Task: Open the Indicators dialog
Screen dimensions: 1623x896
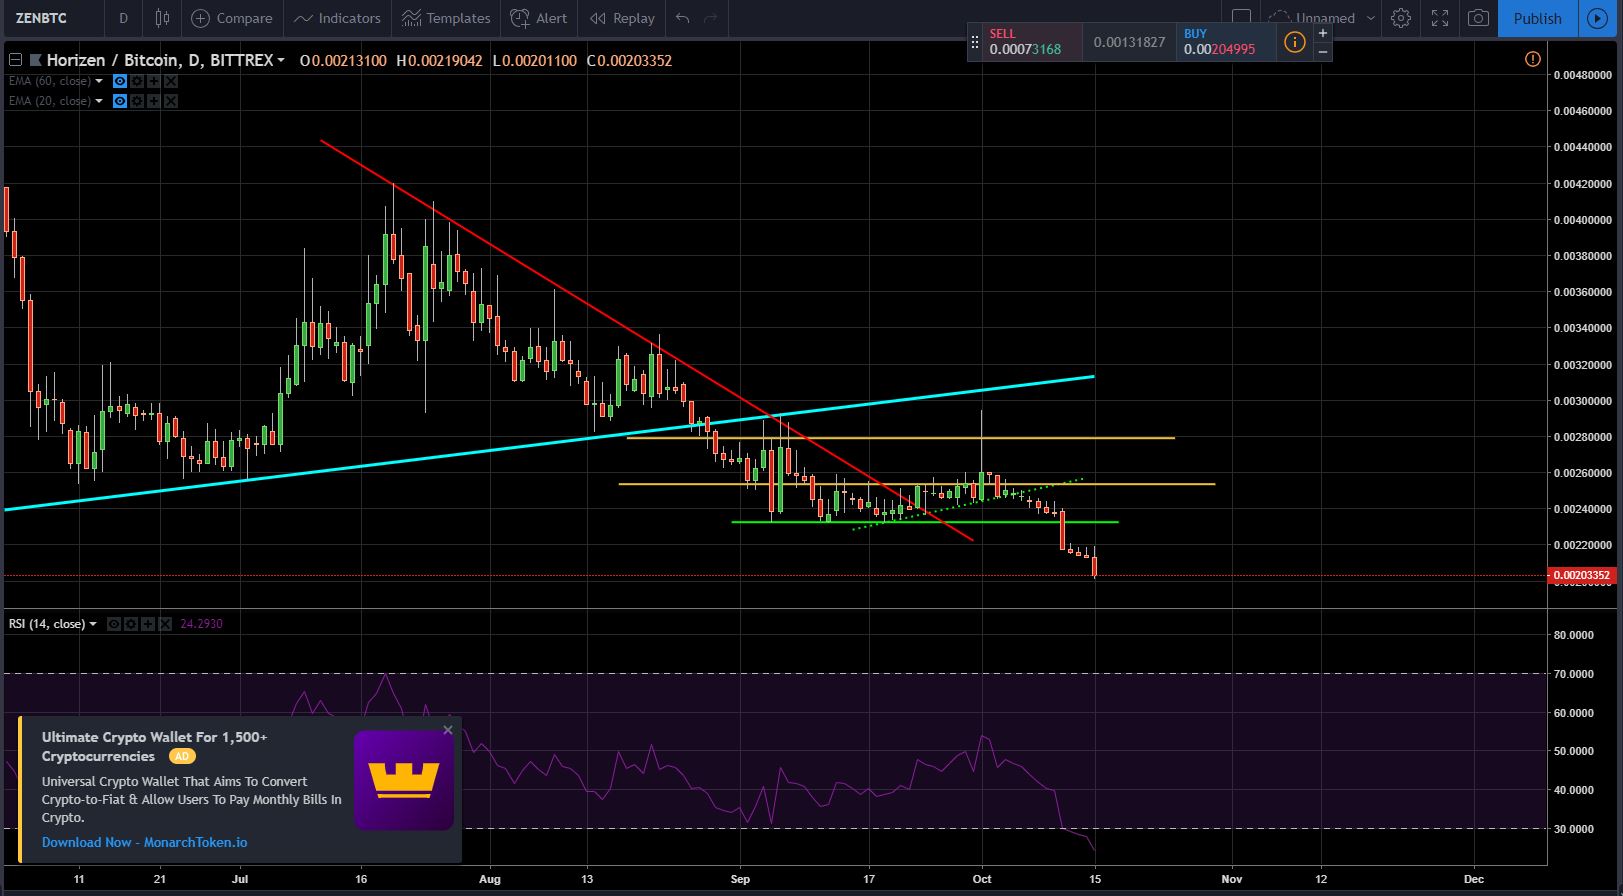Action: [337, 18]
